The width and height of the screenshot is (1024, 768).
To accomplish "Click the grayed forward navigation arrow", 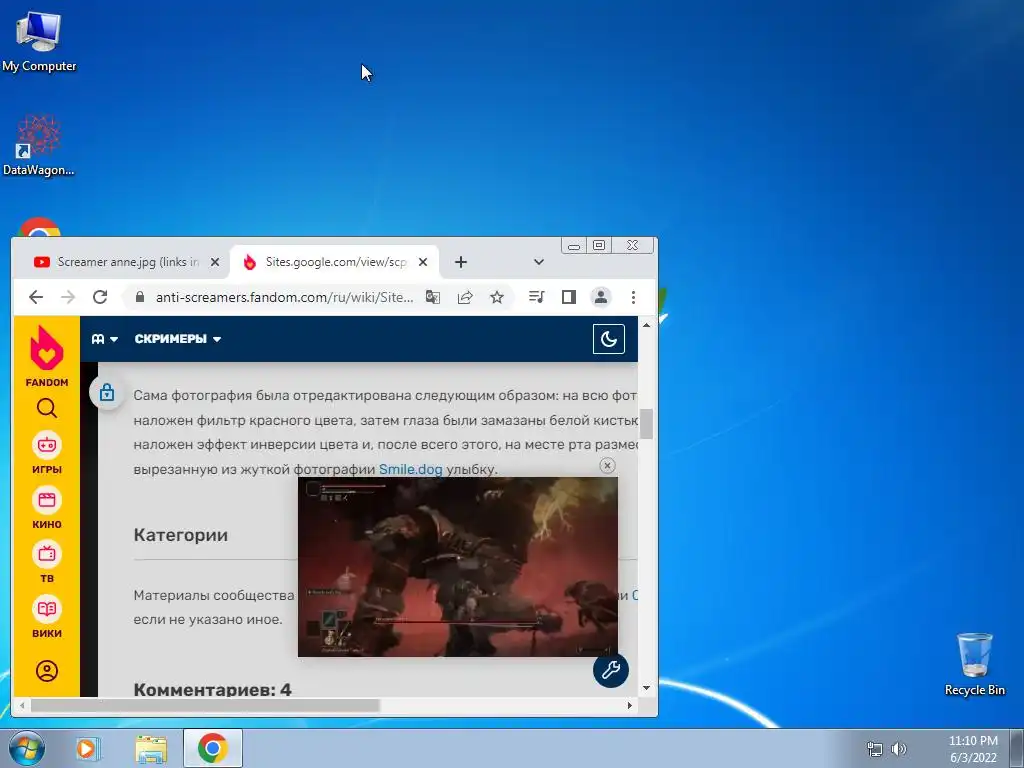I will (68, 297).
